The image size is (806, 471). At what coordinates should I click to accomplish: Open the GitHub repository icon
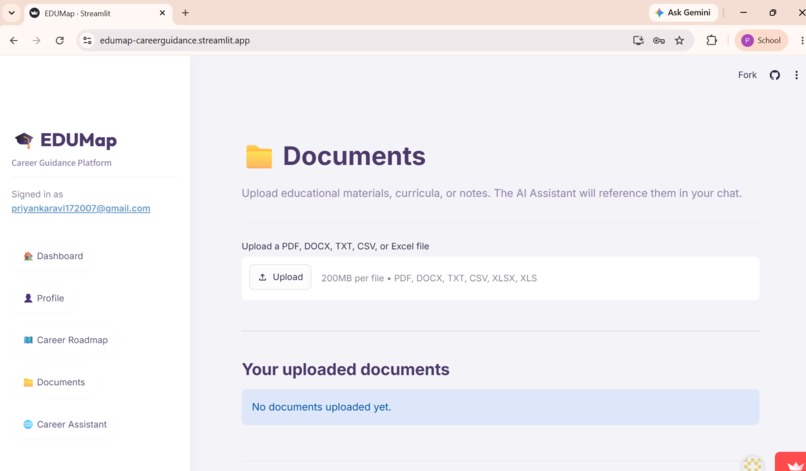[x=775, y=75]
